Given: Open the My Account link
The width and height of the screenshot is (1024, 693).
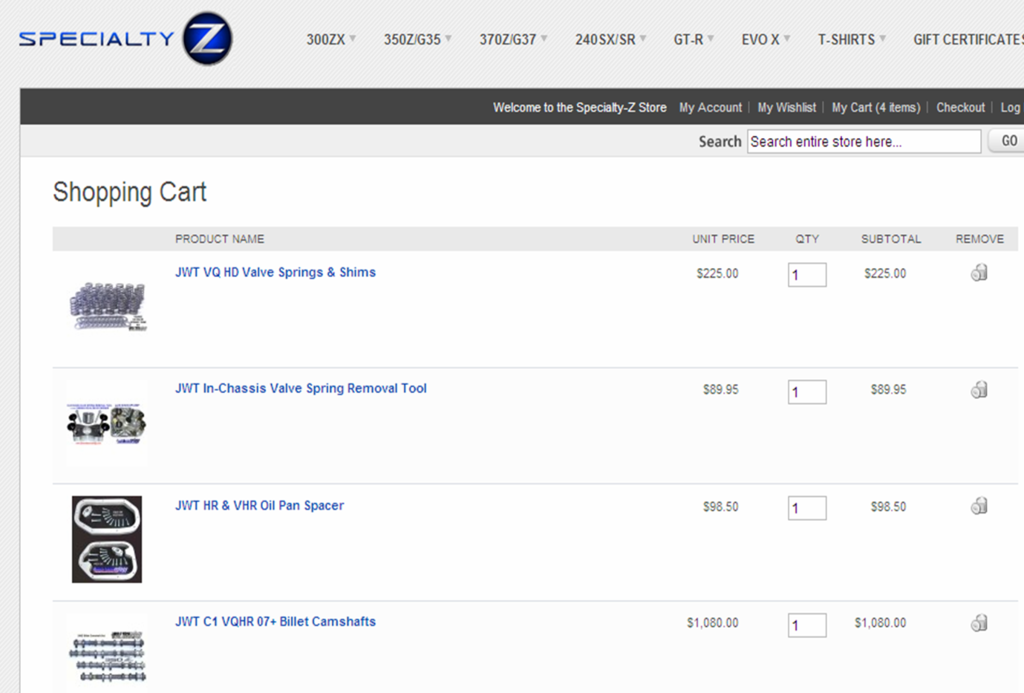Looking at the screenshot, I should 711,107.
